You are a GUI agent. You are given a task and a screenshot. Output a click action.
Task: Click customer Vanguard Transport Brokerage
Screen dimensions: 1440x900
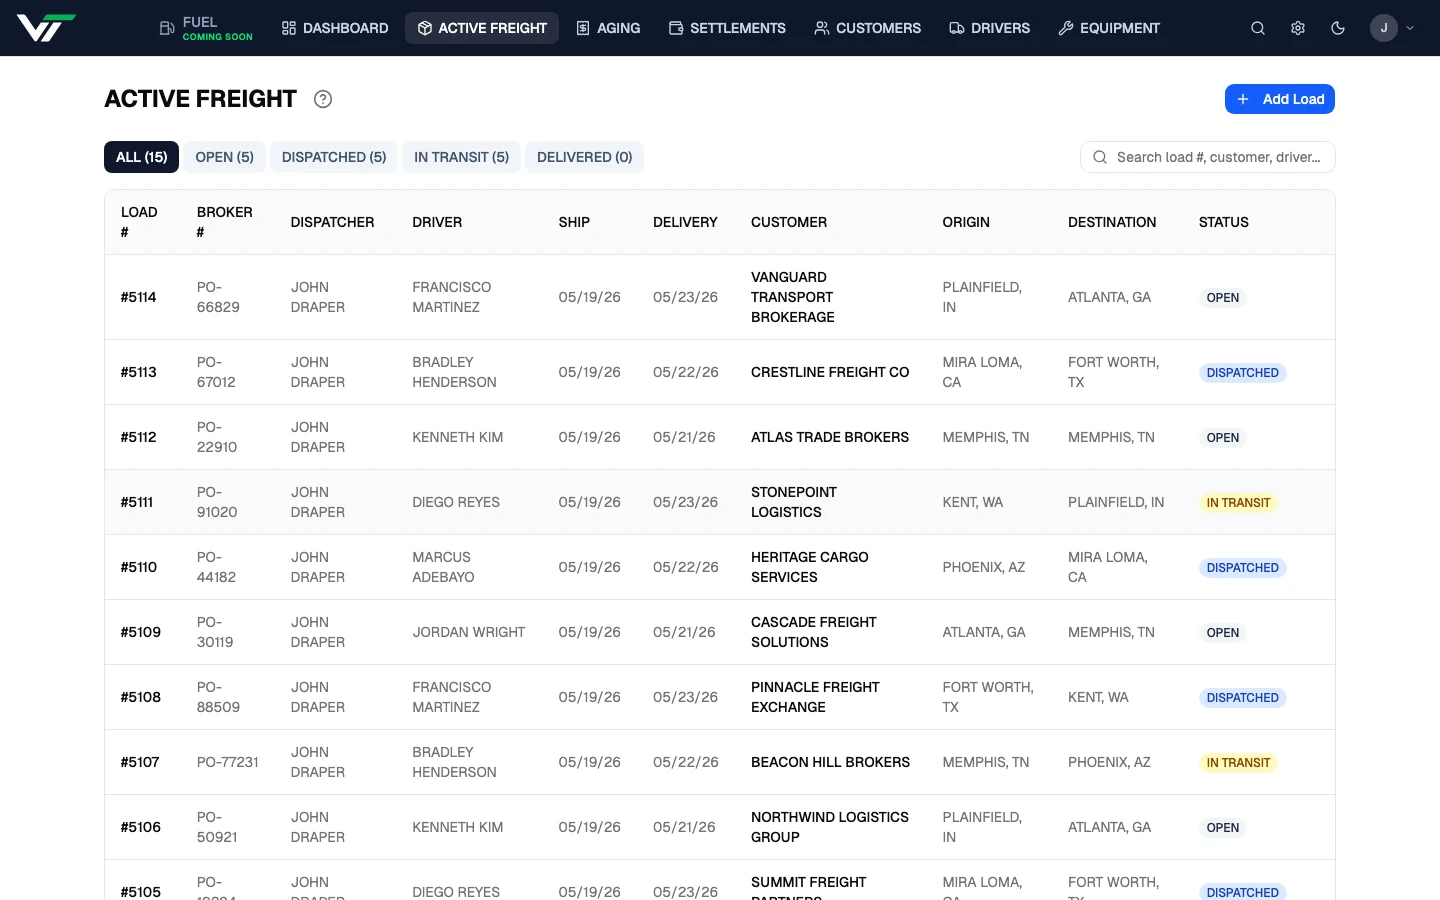(x=792, y=297)
